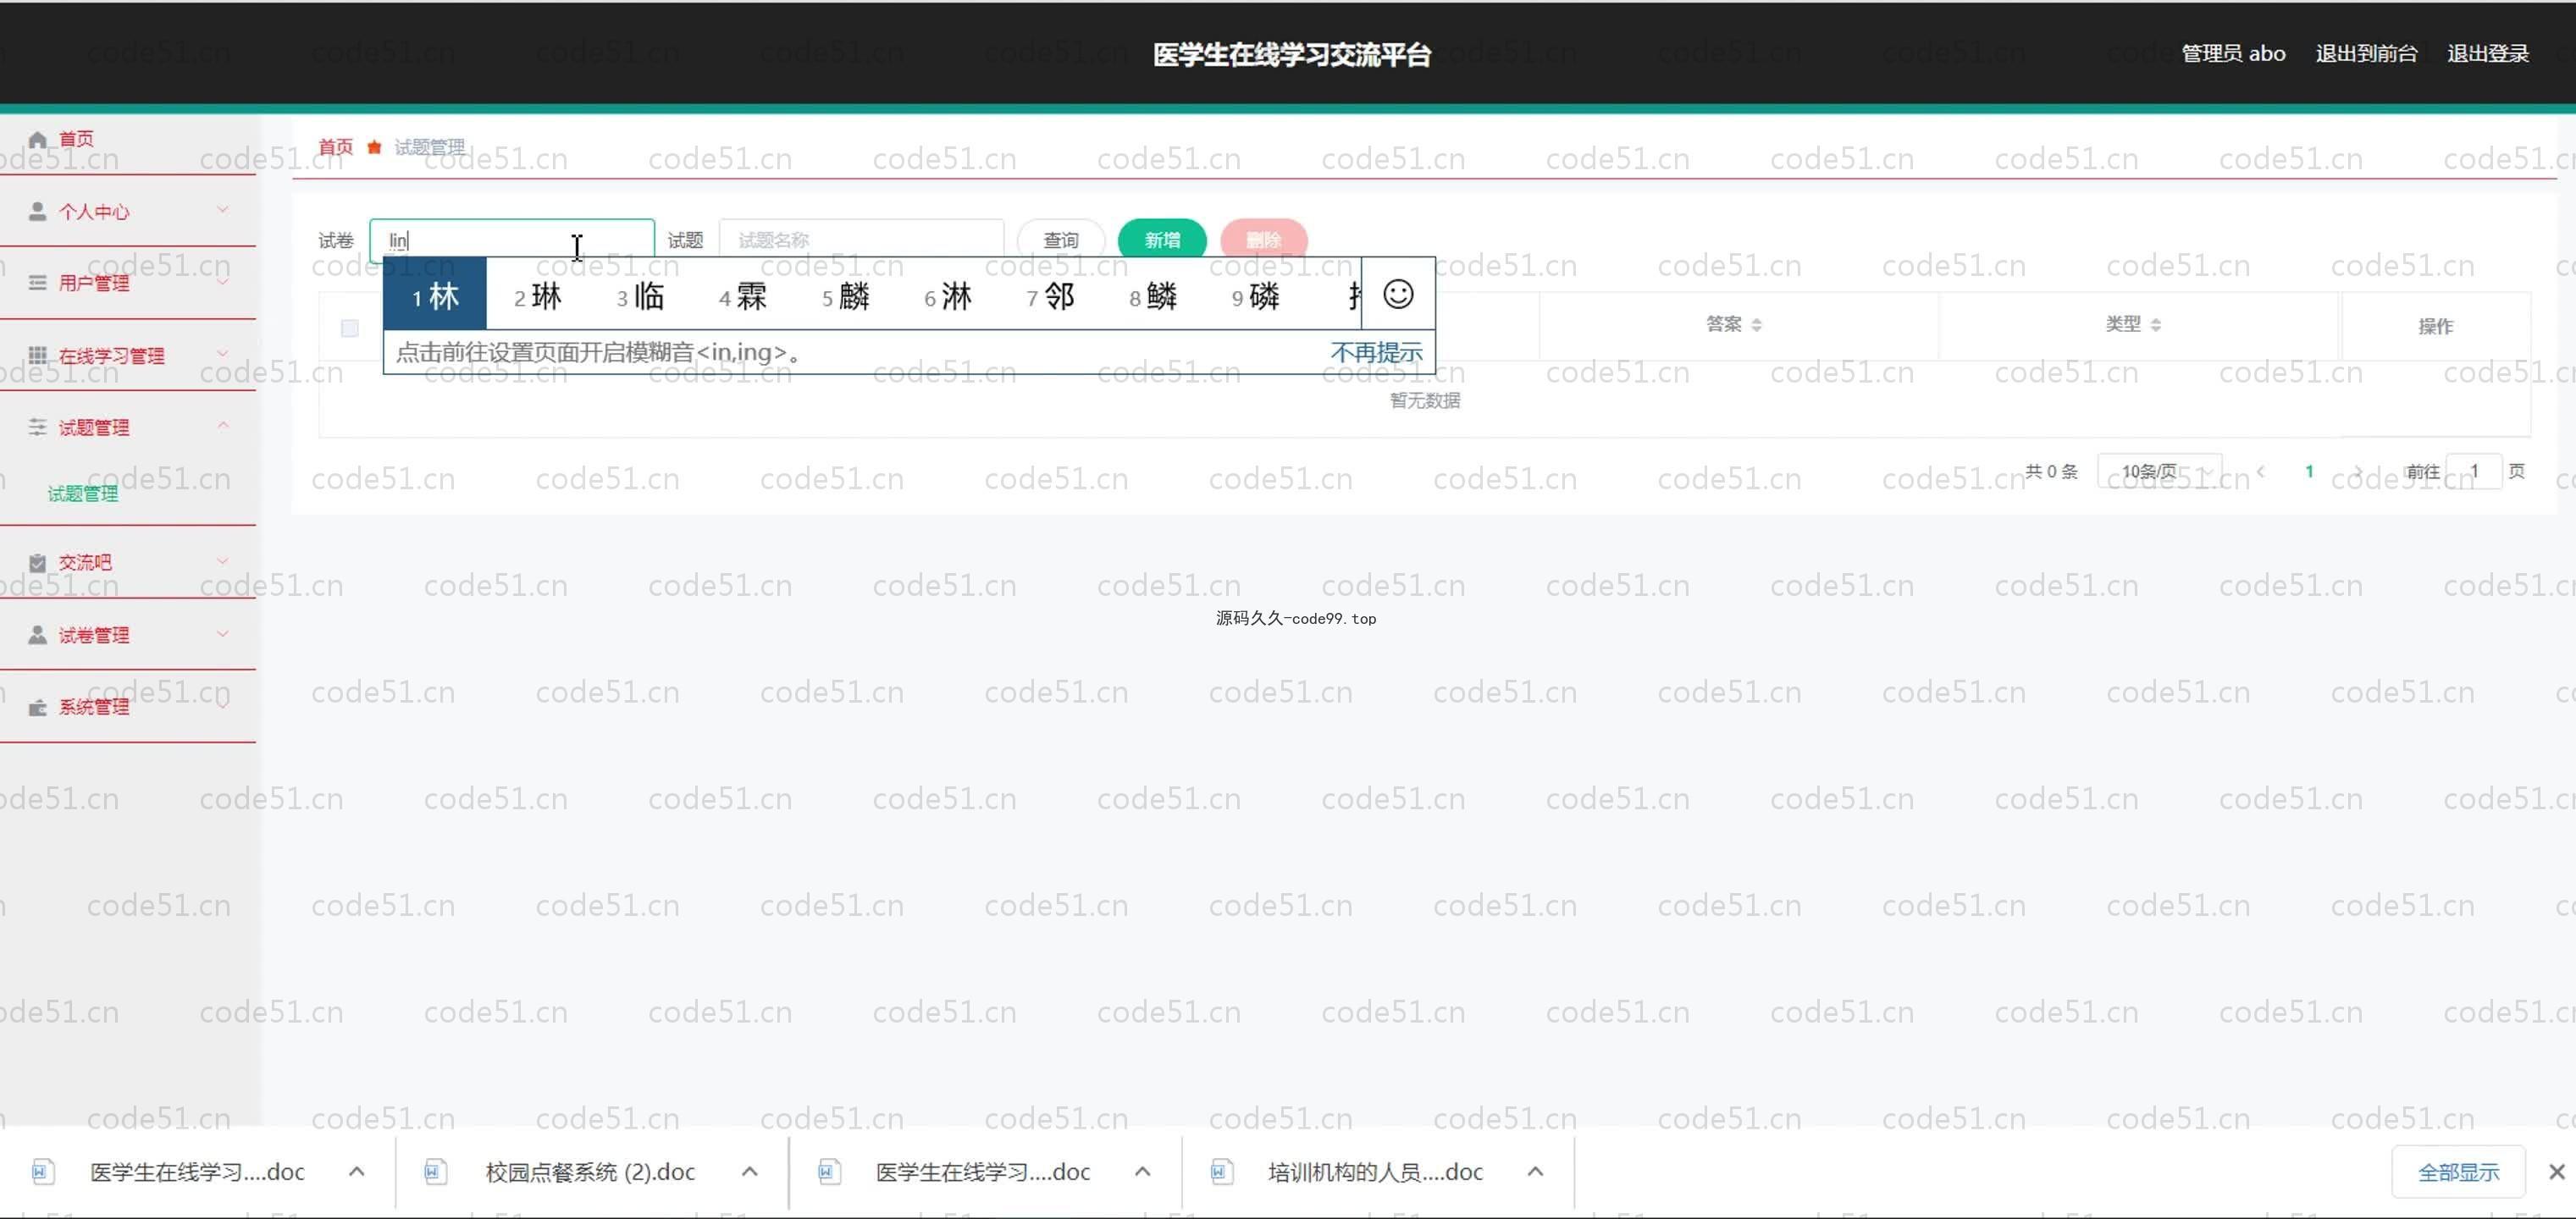Go to the next page arrow
The width and height of the screenshot is (2576, 1219).
coord(2358,471)
